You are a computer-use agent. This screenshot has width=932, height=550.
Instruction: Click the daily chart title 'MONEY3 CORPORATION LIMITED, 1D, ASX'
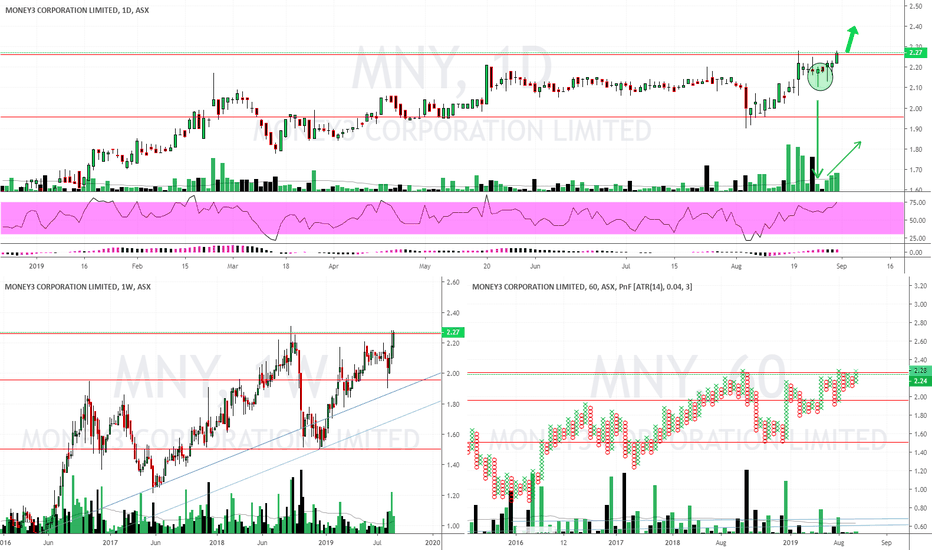click(x=77, y=10)
